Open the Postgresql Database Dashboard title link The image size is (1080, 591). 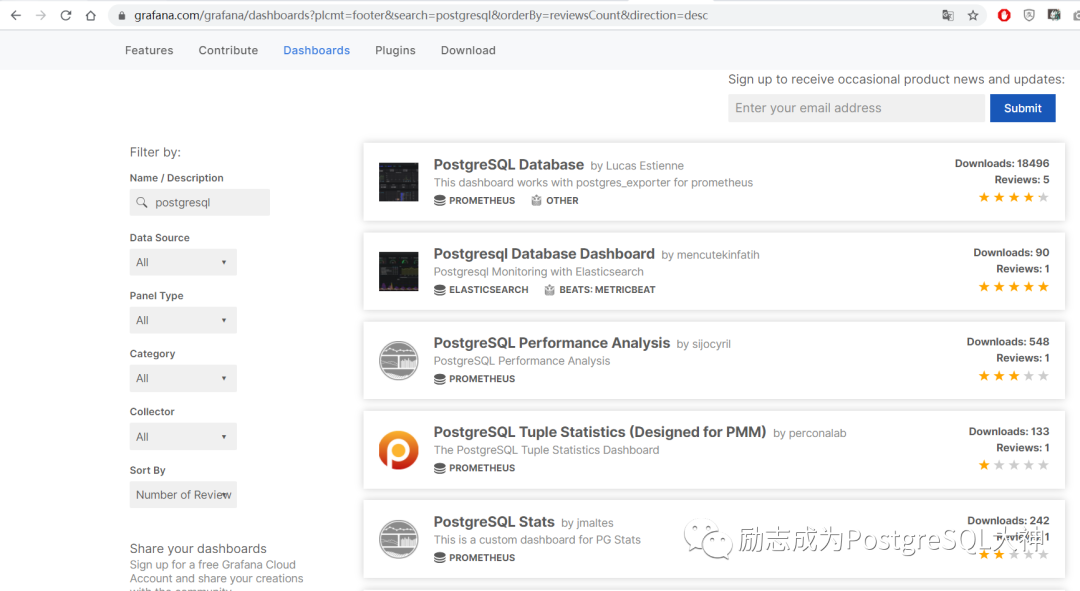544,254
